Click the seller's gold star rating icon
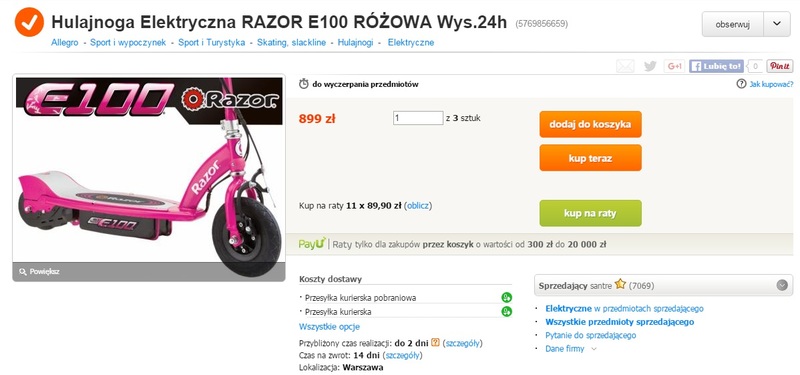Screen dimensions: 800x375 click(620, 284)
